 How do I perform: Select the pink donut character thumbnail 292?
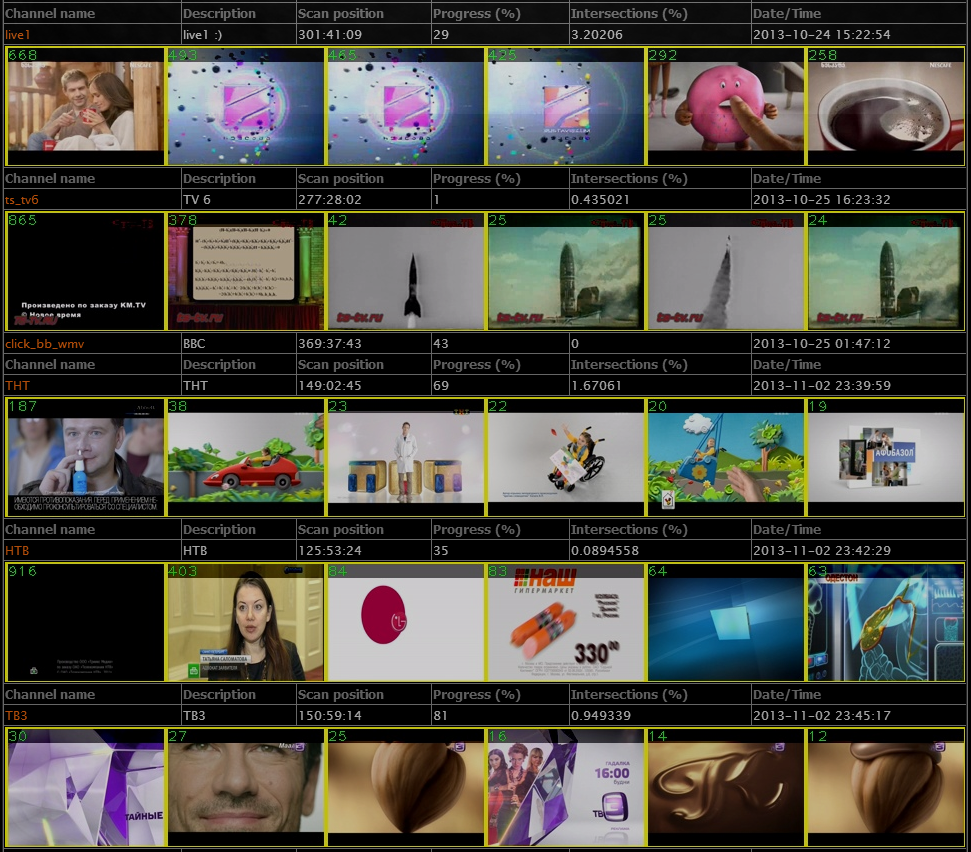pyautogui.click(x=725, y=106)
